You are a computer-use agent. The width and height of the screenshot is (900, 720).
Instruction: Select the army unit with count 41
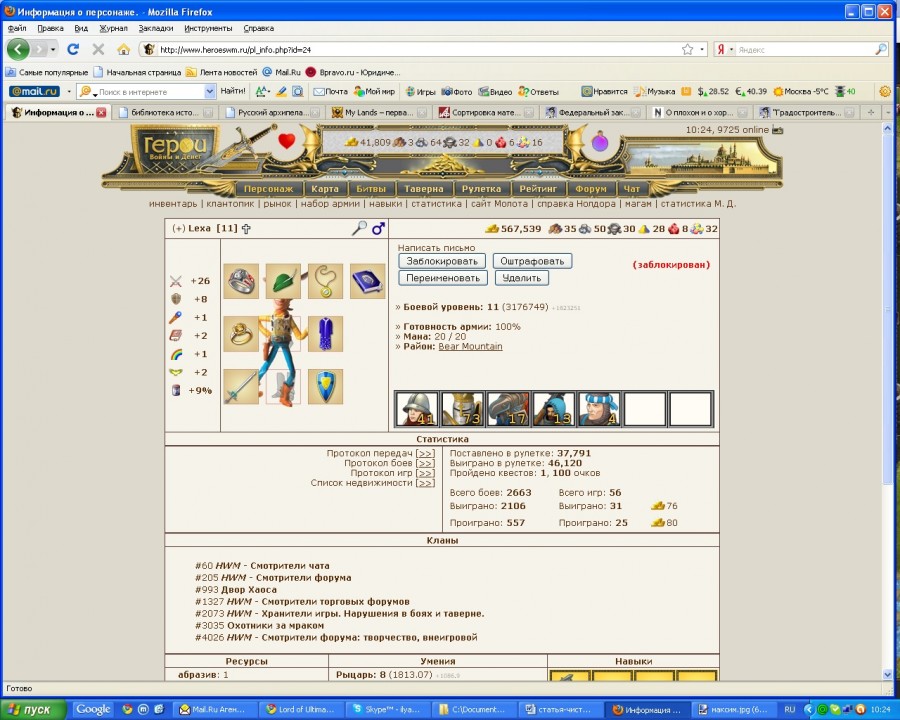tap(417, 409)
